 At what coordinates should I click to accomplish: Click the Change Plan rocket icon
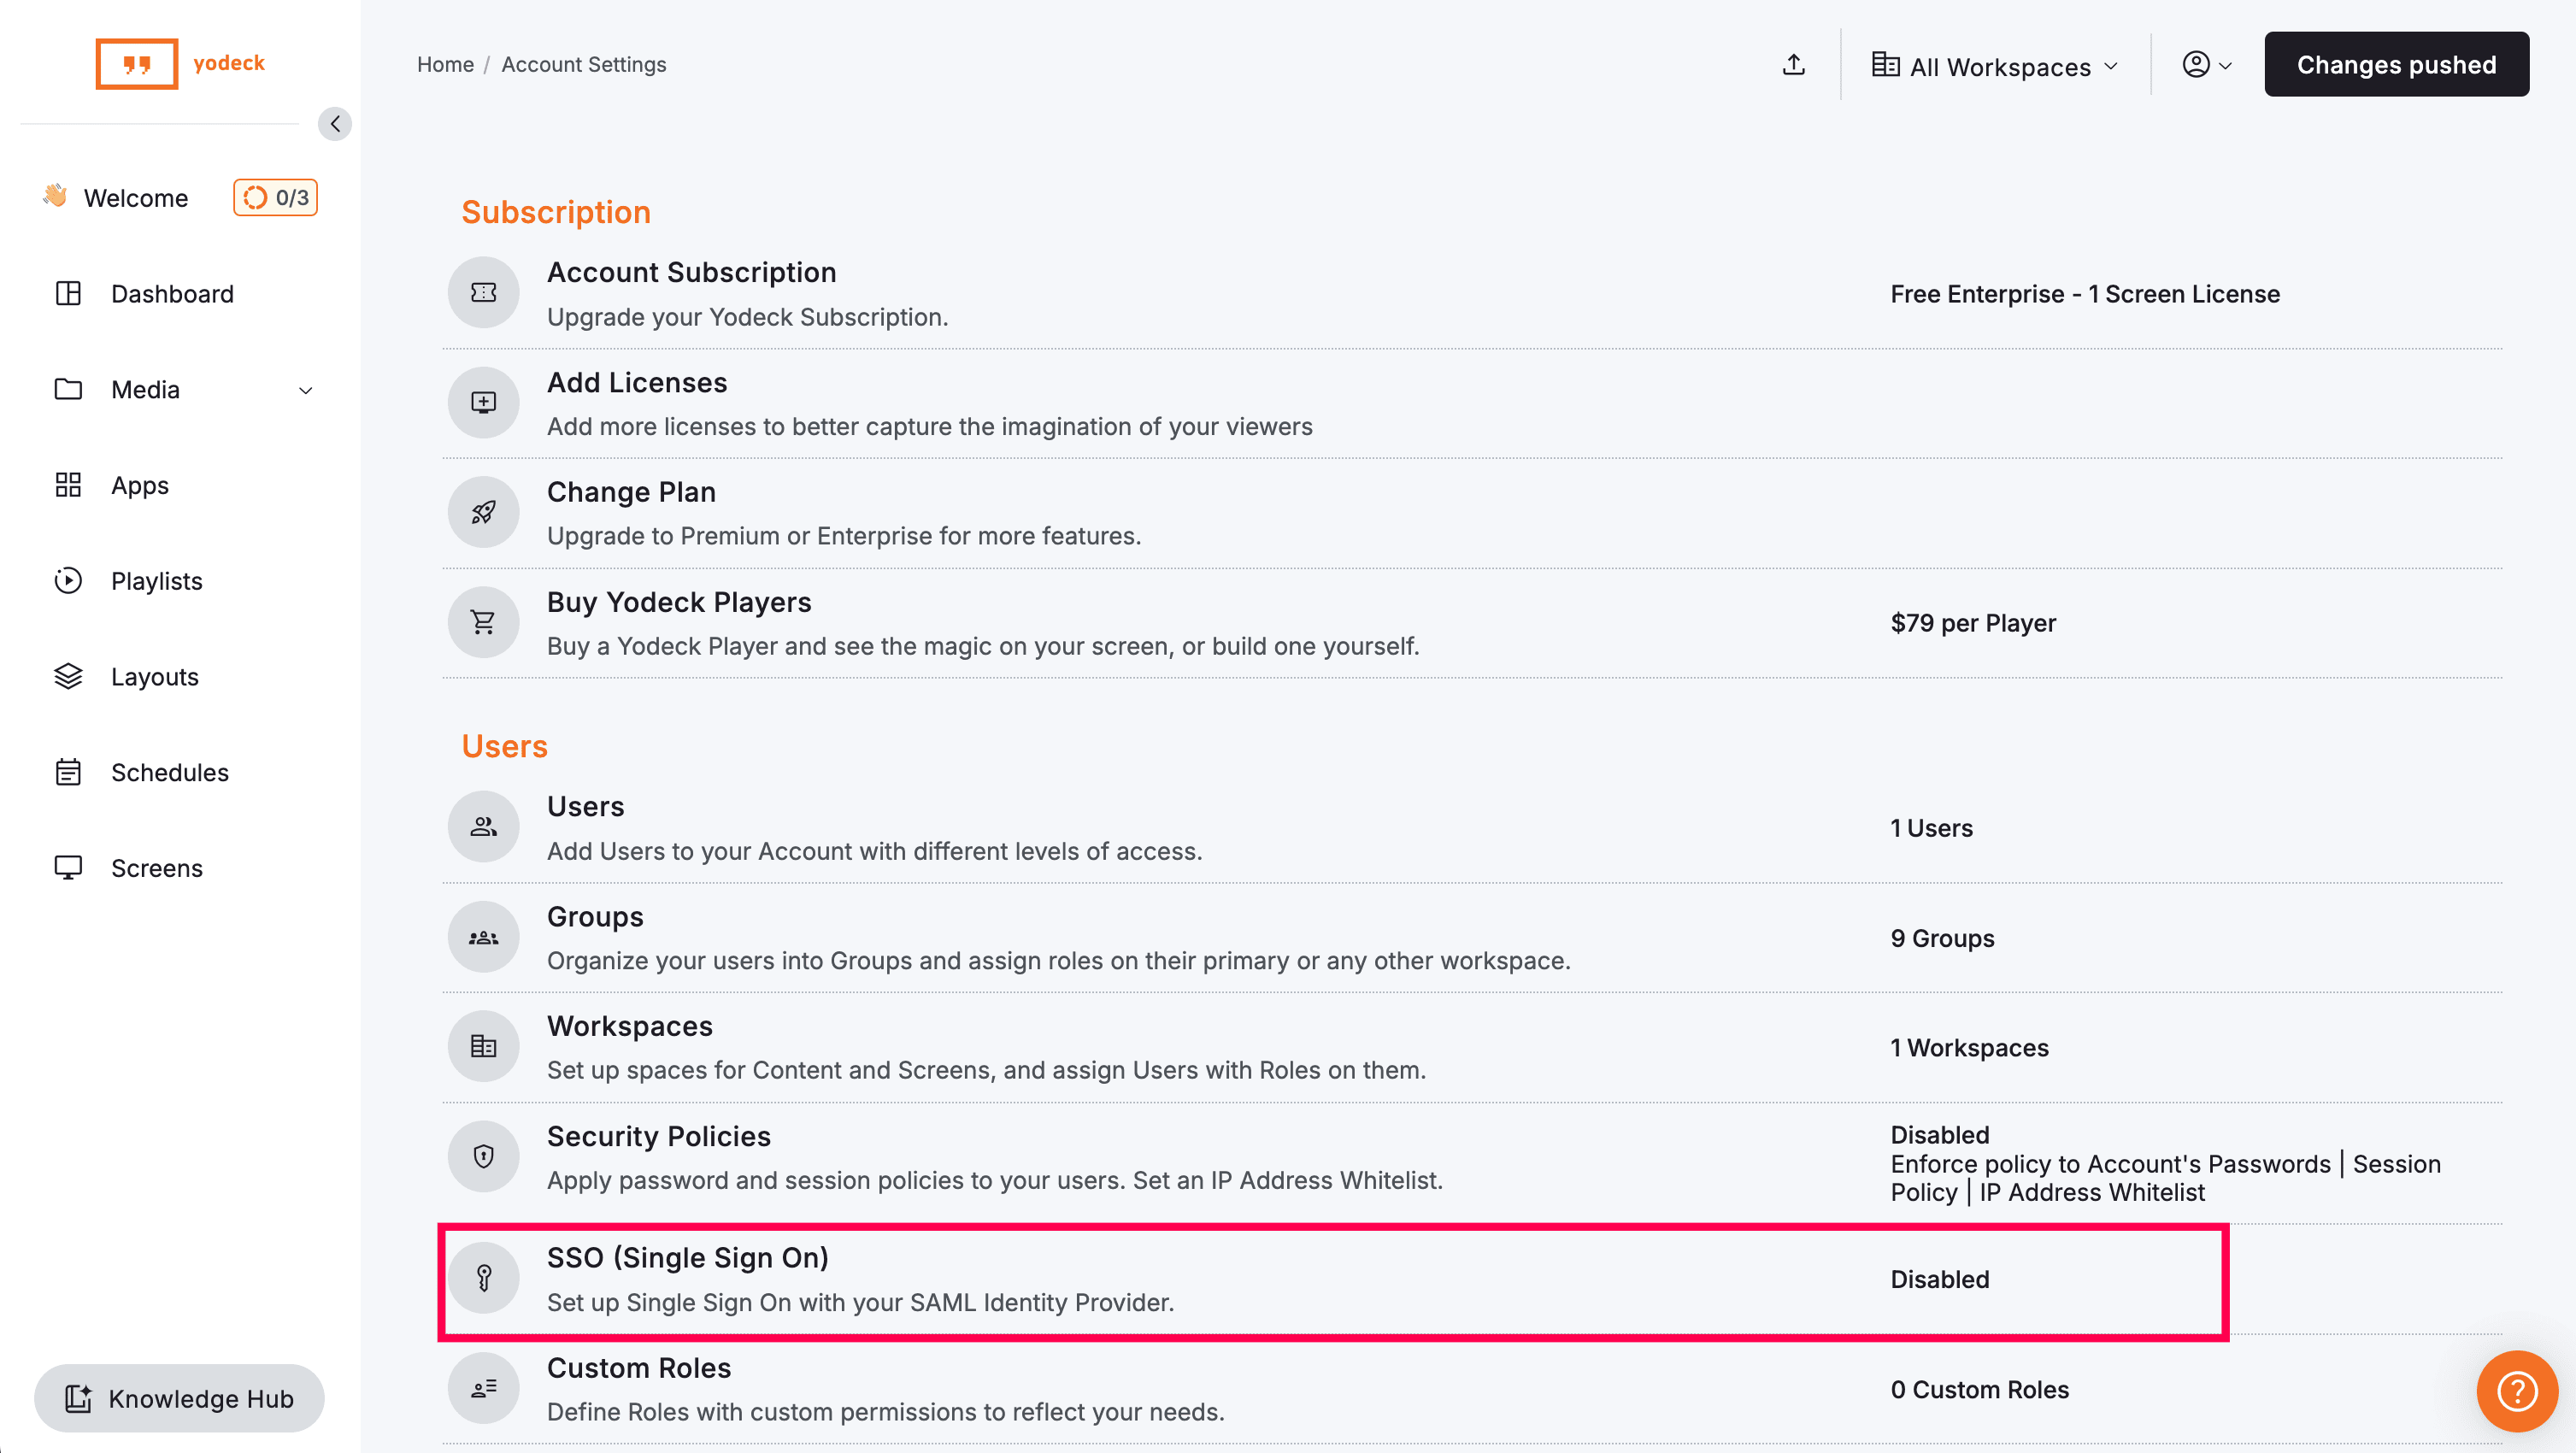click(483, 512)
